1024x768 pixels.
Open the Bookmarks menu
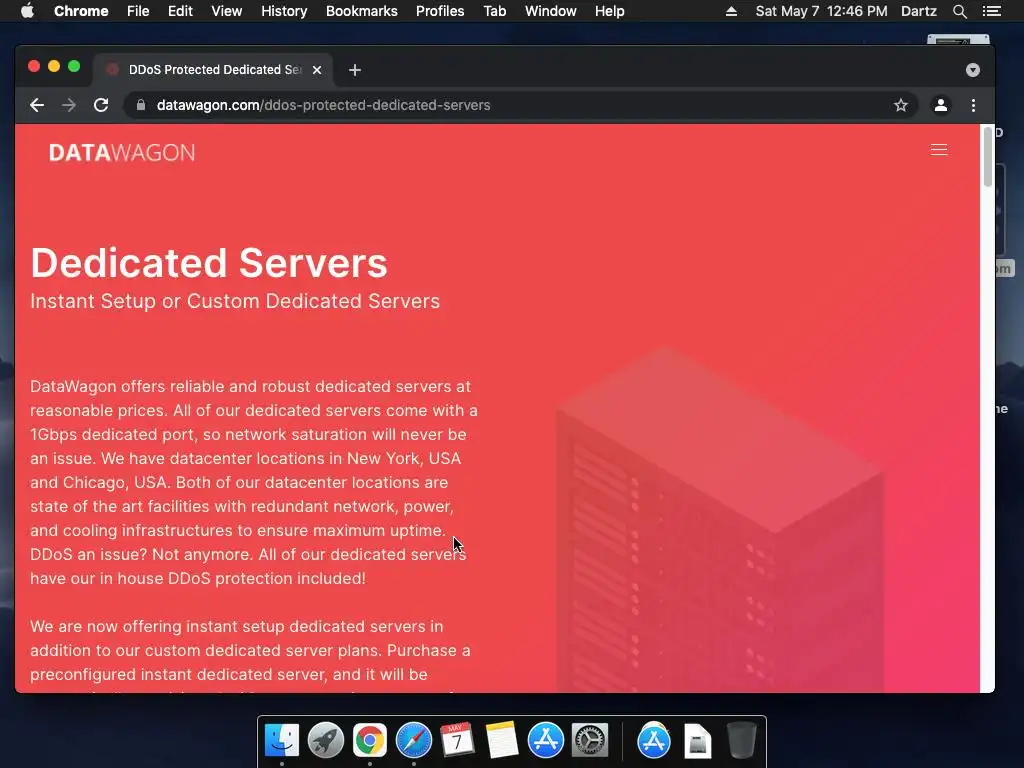click(362, 11)
